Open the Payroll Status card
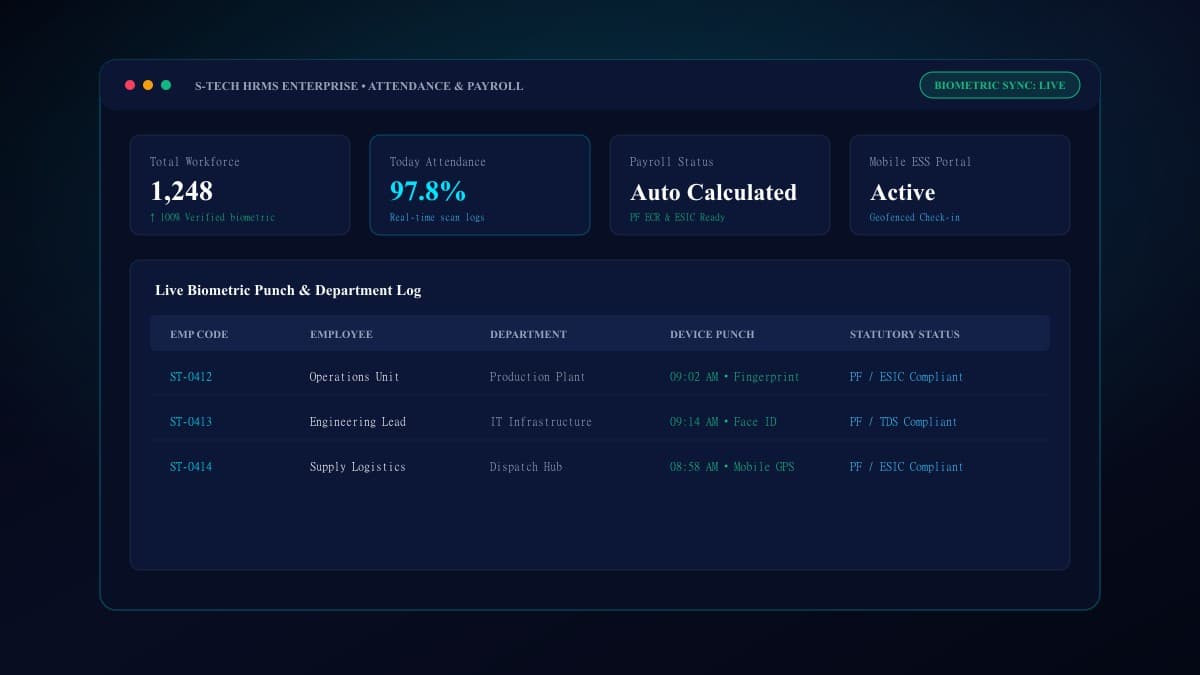Screen dimensions: 1200x675 coord(720,185)
